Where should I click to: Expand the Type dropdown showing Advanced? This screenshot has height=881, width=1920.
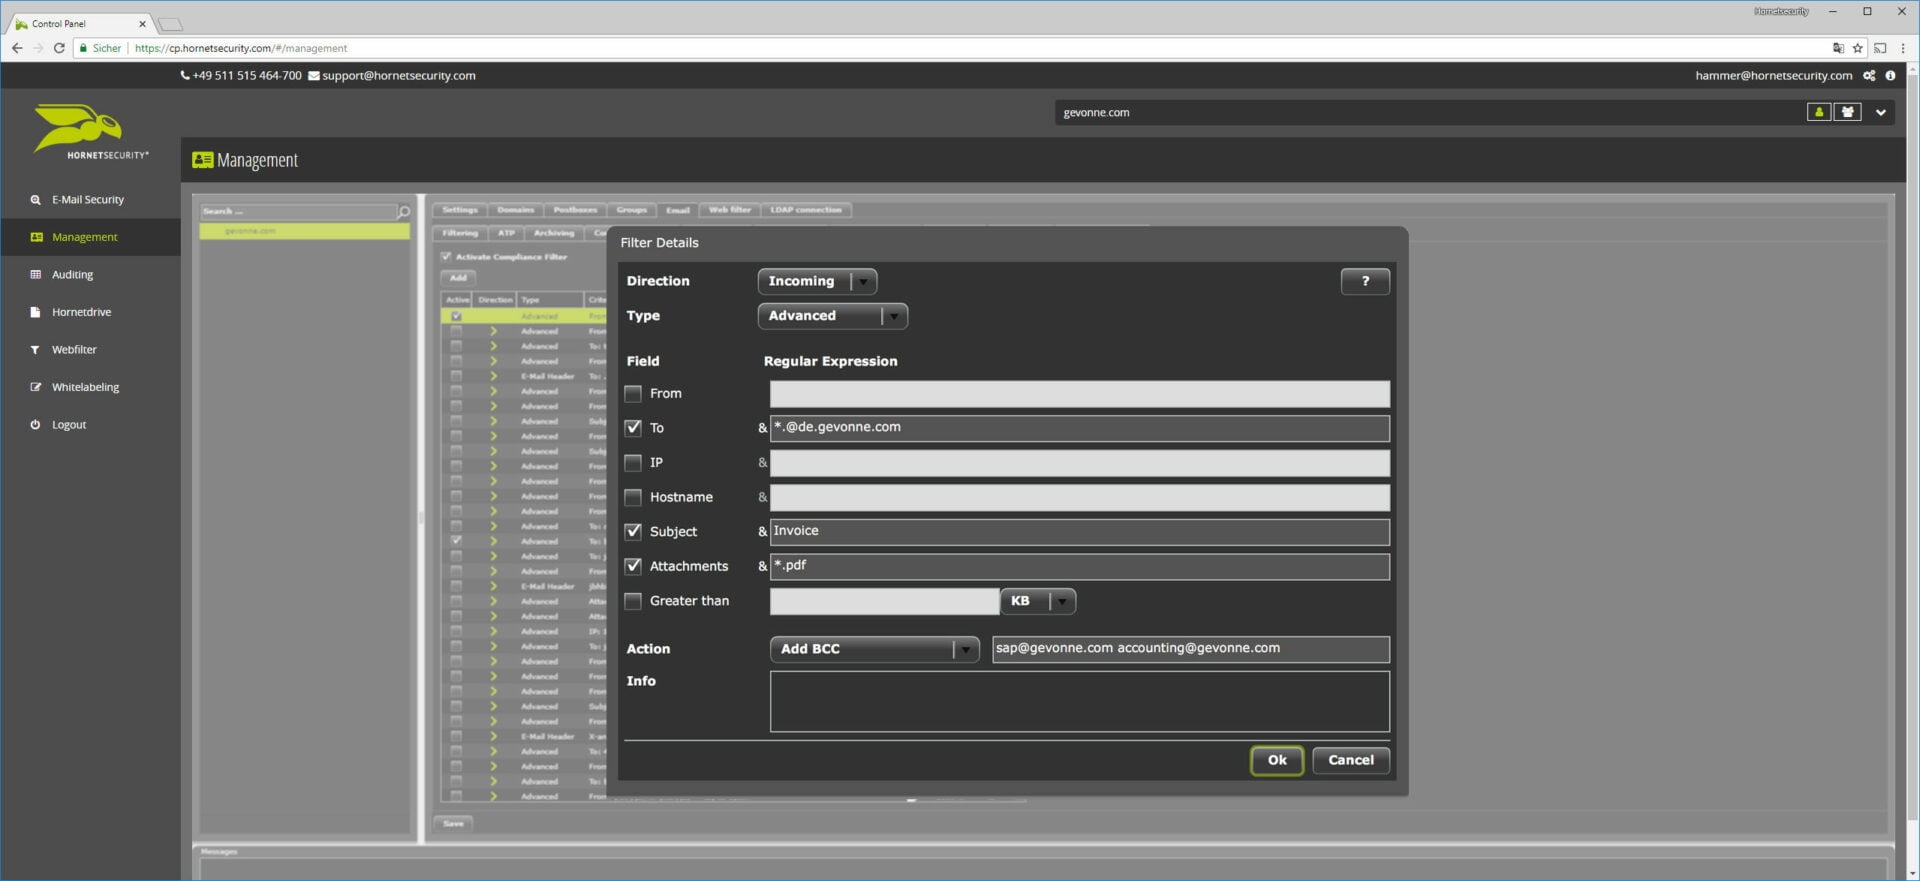point(832,316)
